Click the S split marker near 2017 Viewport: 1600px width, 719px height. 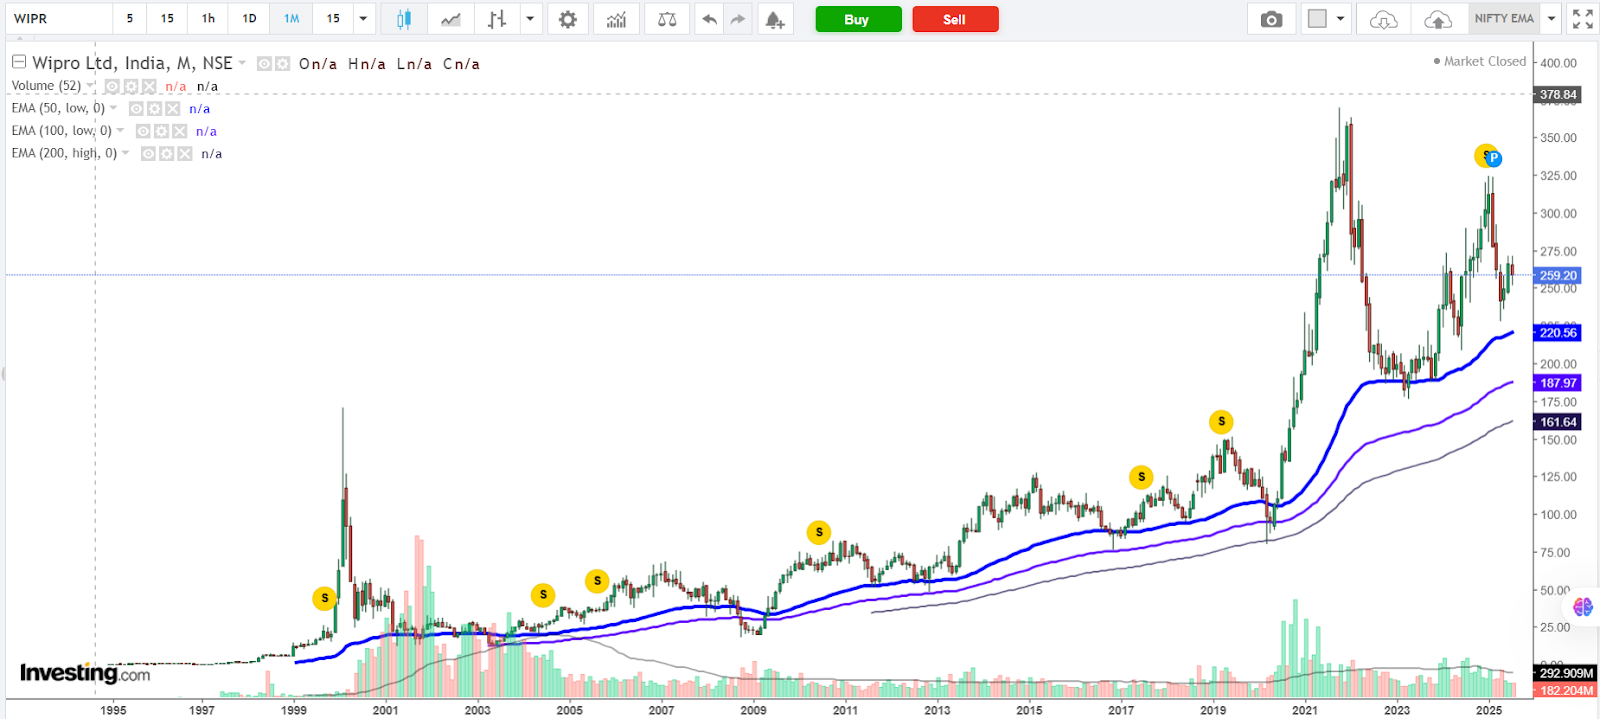[x=1141, y=477]
